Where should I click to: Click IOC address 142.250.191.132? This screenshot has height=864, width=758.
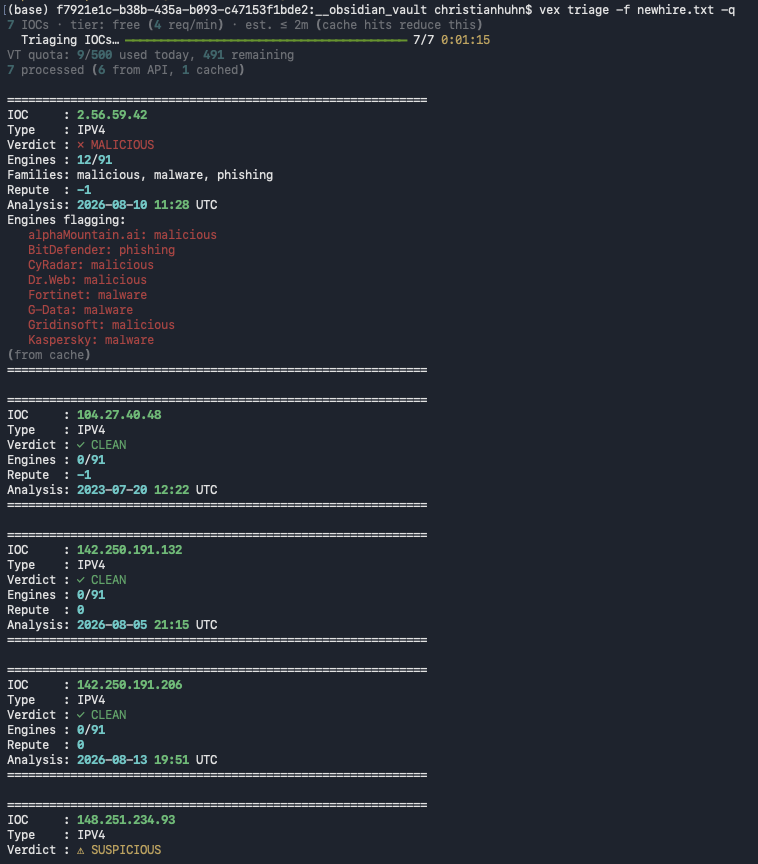pos(129,550)
